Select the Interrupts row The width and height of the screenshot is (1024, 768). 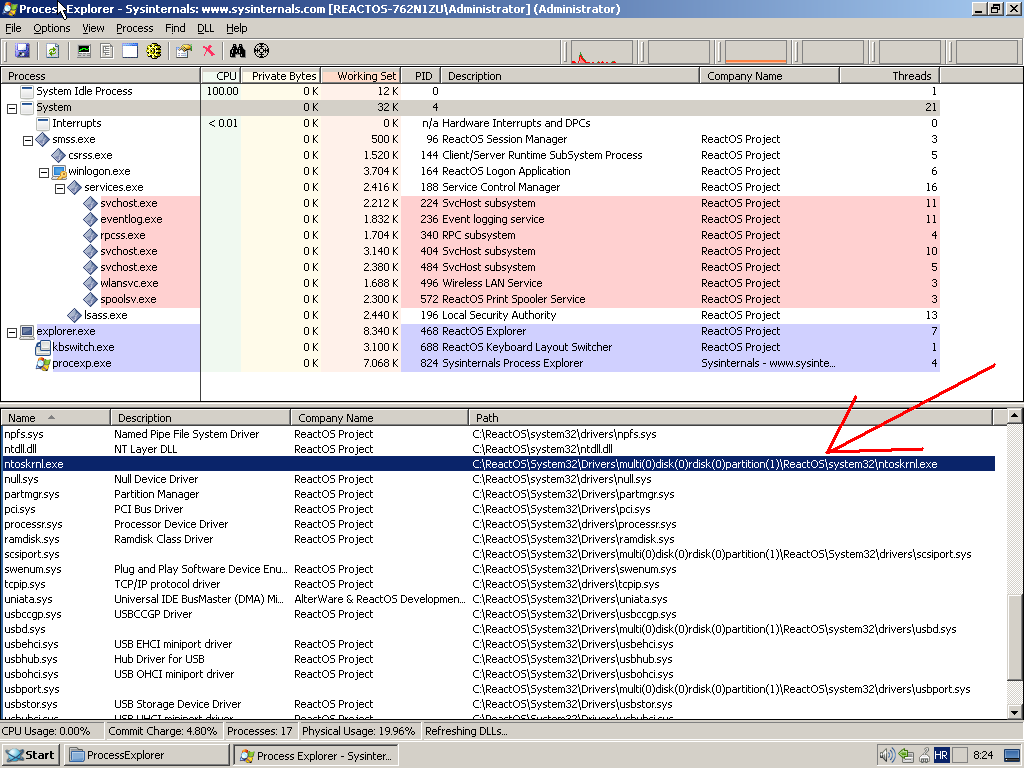470,123
